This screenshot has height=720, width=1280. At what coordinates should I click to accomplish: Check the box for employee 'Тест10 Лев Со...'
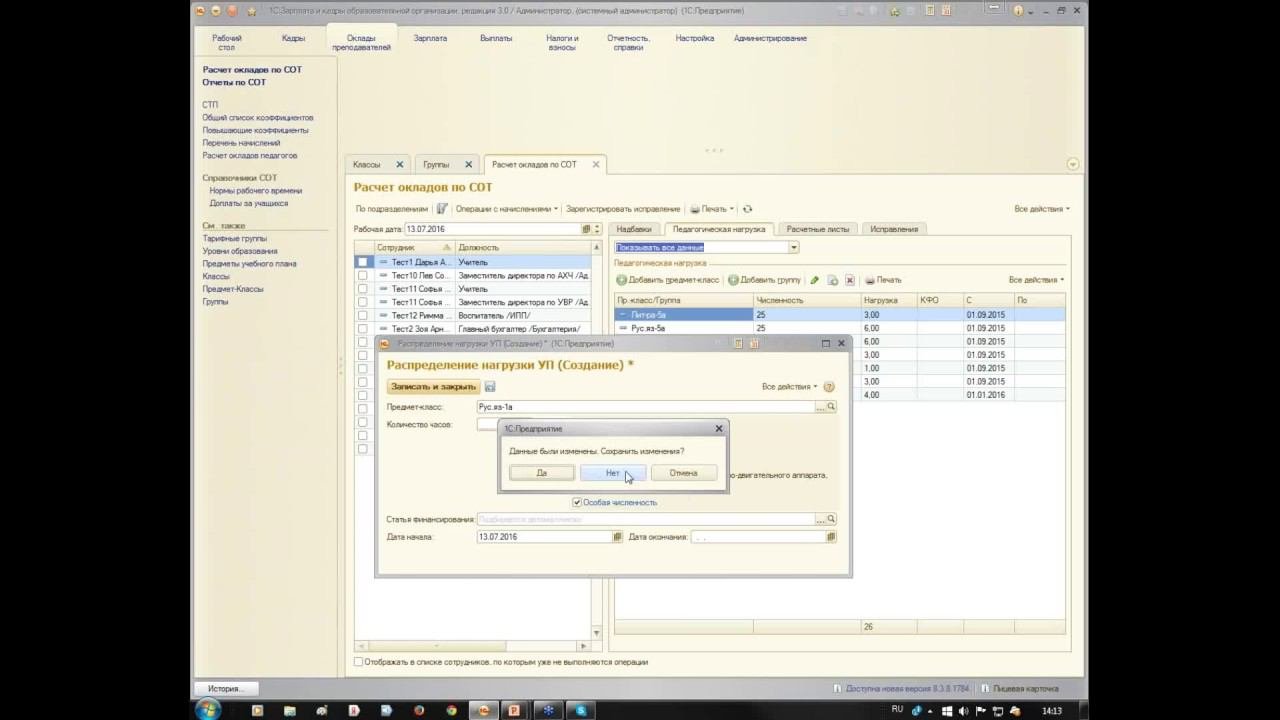362,275
